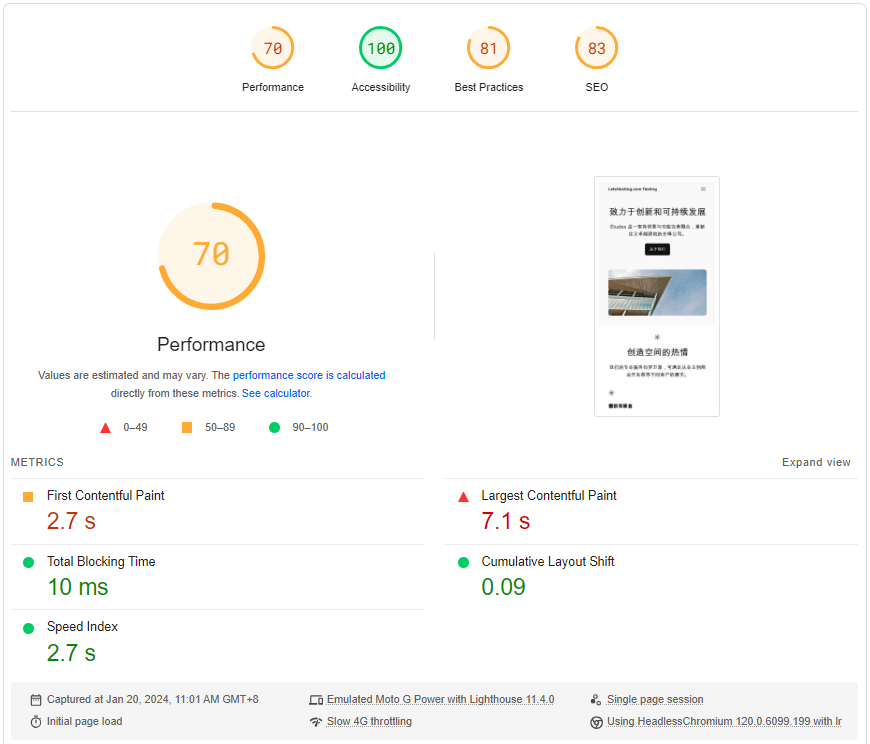Click 'Captured at Jan 20, 2024, 11:01 AM GMT+8'
The height and width of the screenshot is (744, 870).
(153, 699)
